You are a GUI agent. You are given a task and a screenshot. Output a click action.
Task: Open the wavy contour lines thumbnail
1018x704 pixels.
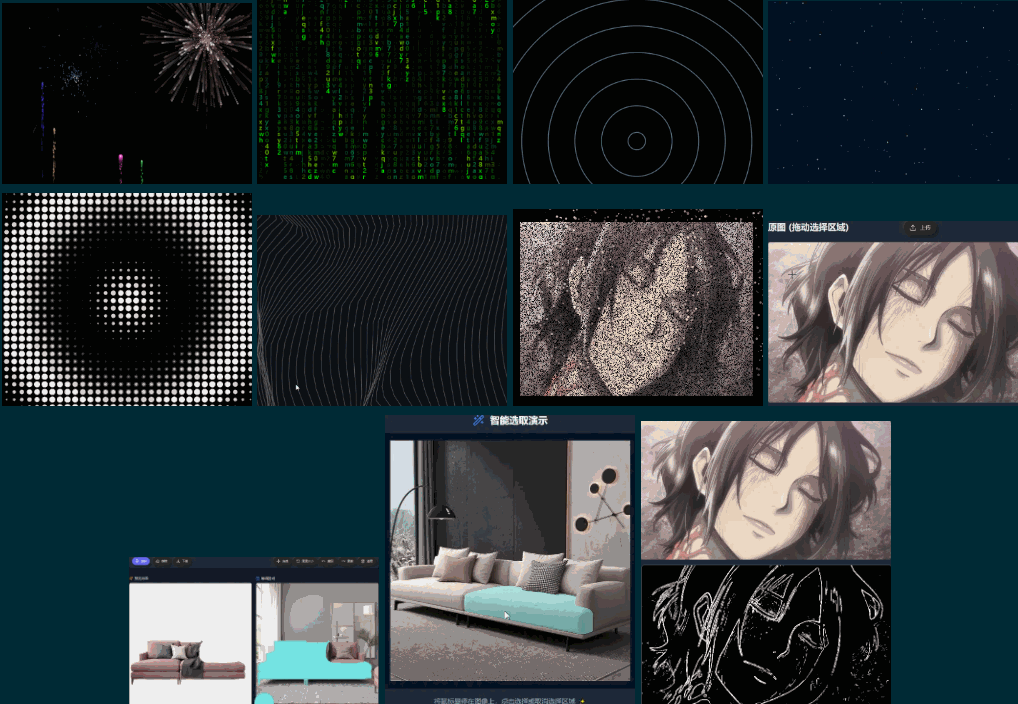tap(382, 310)
